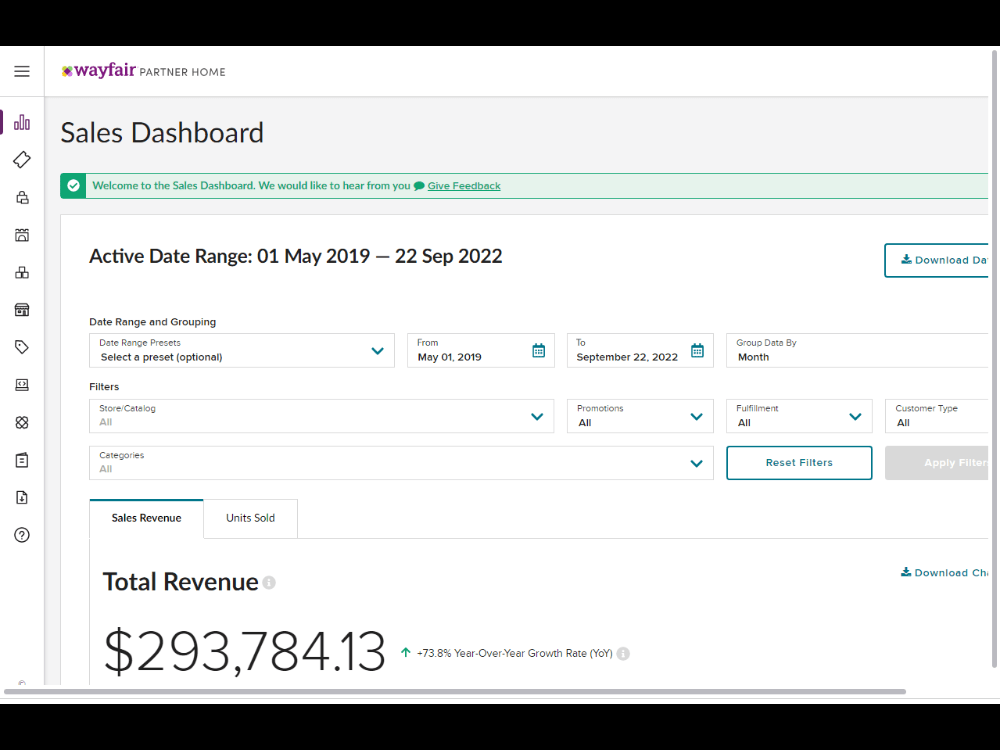Open the notepad document sidebar icon
The width and height of the screenshot is (1000, 750).
[x=22, y=460]
